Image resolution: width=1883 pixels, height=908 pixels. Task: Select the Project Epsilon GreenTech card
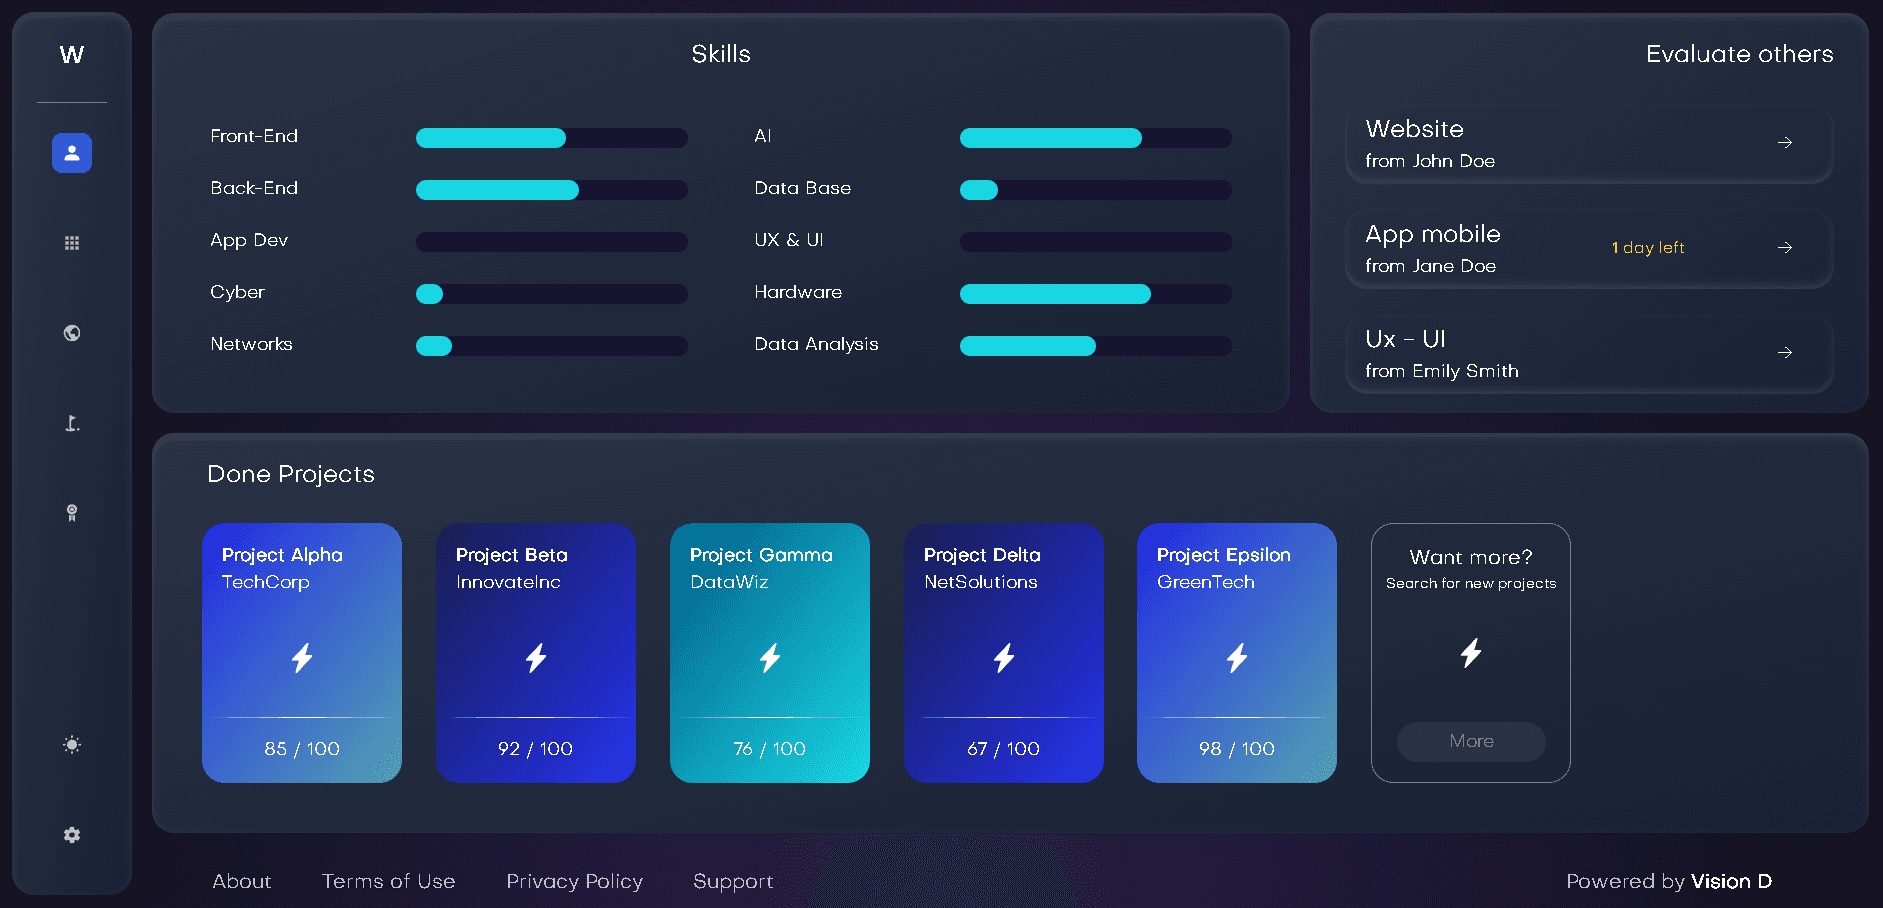coord(1236,652)
